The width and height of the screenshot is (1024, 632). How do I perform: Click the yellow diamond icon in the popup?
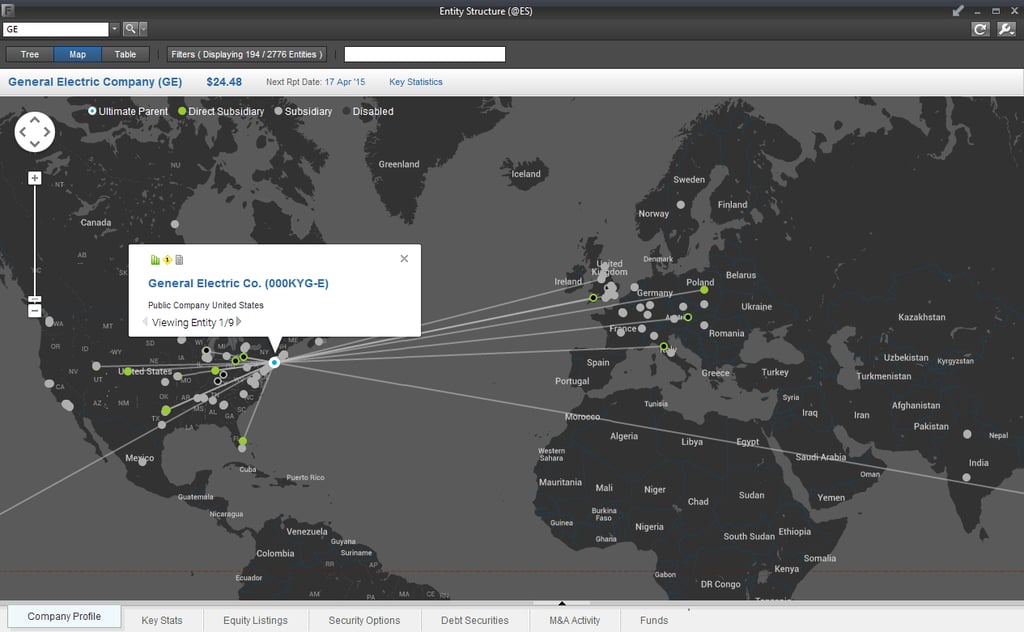167,260
